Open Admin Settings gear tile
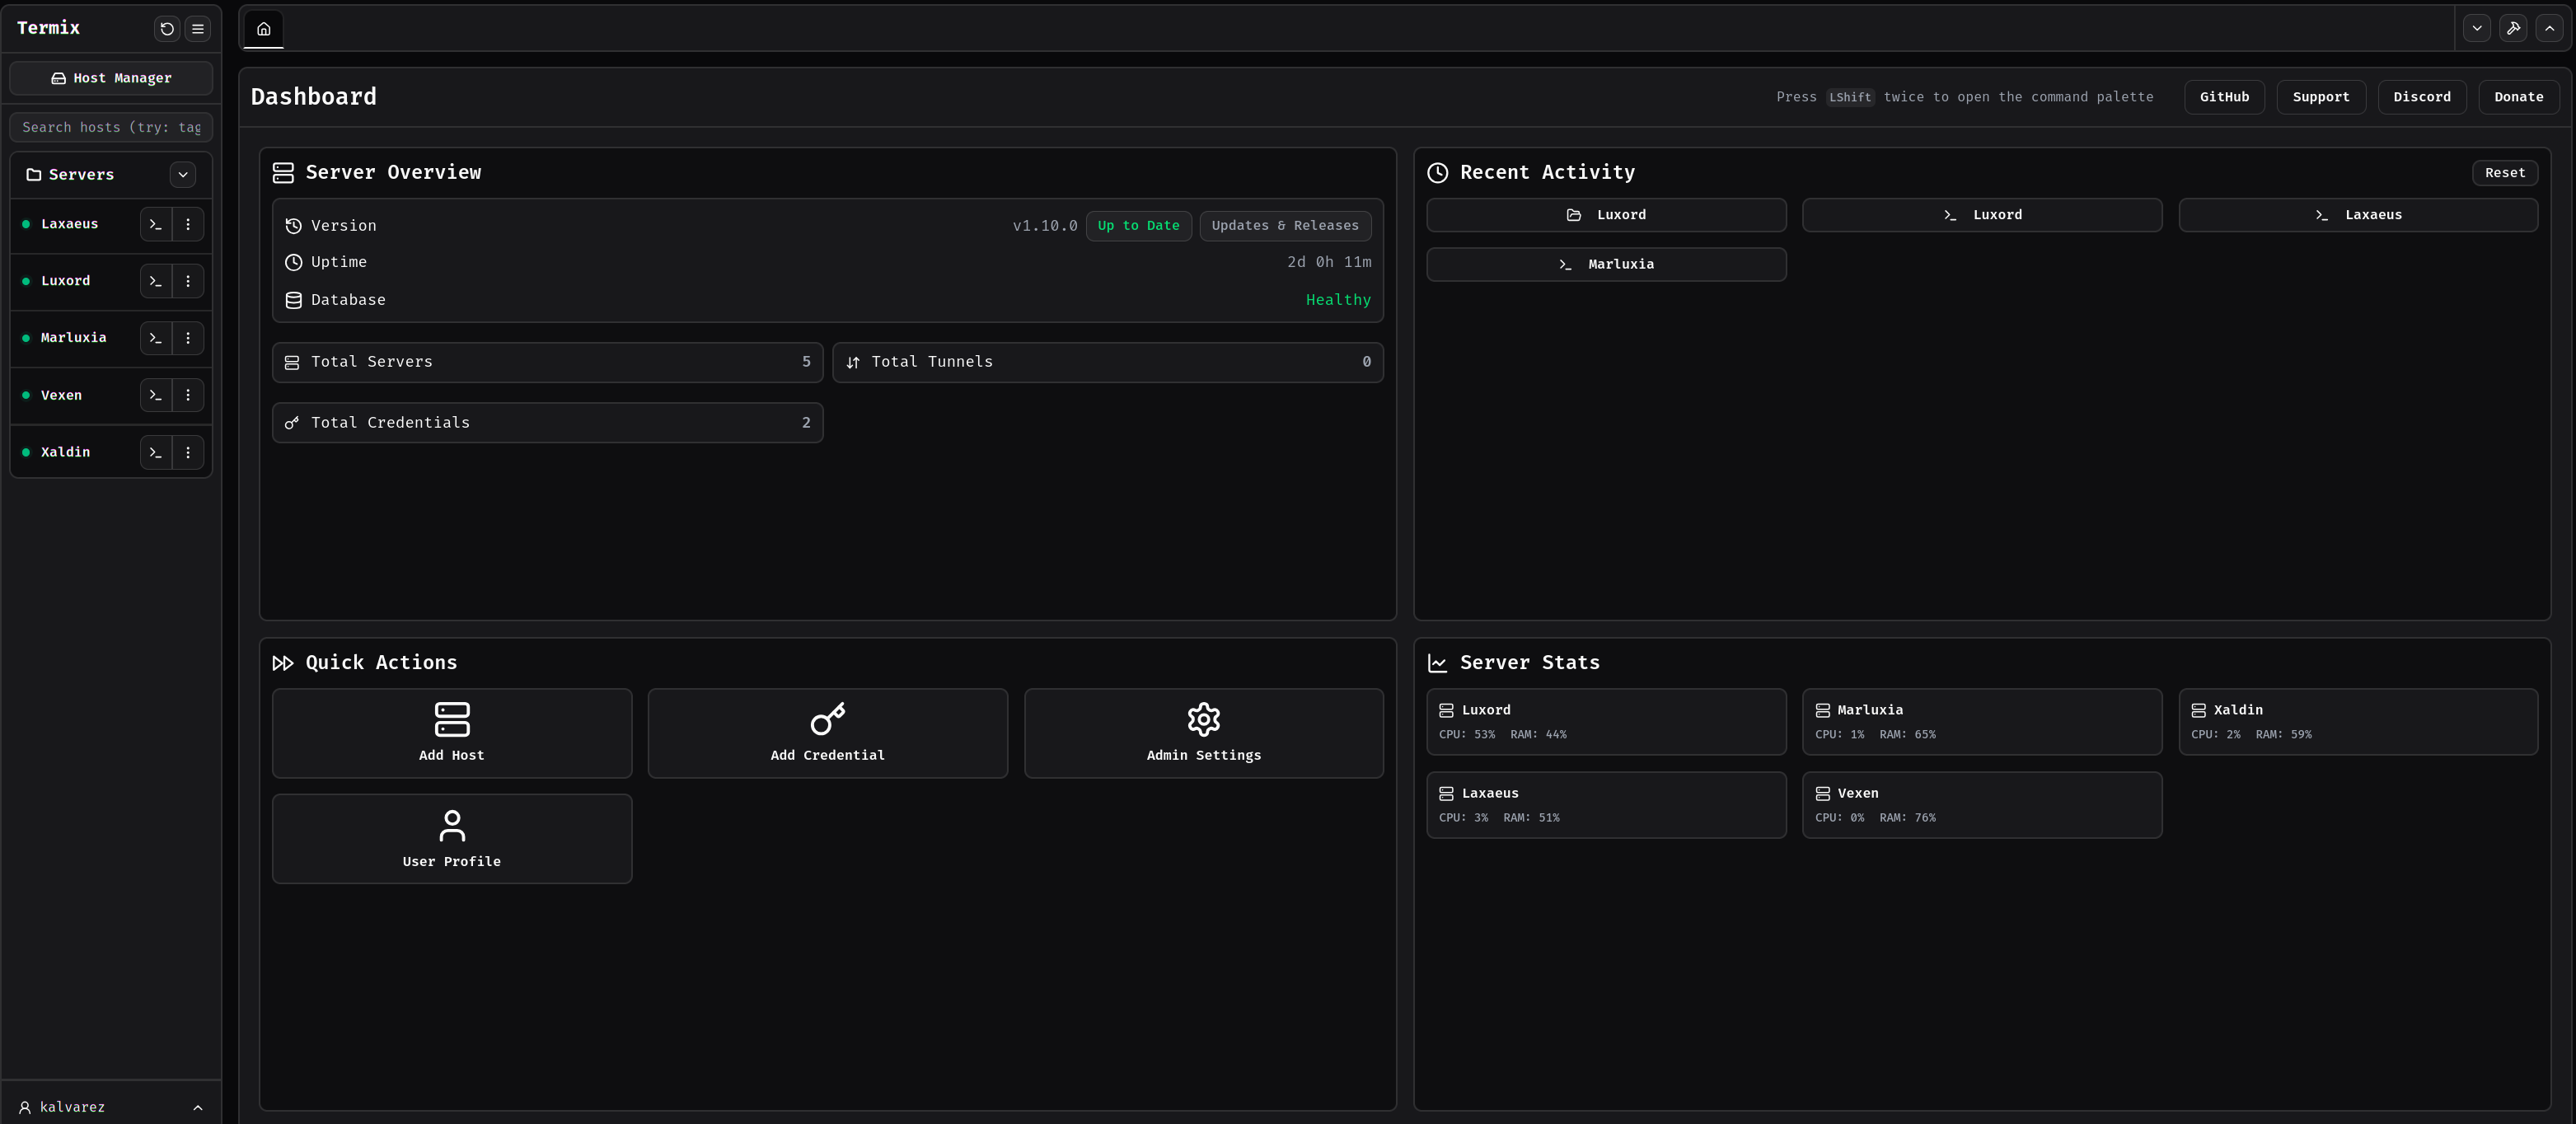This screenshot has height=1124, width=2576. pos(1203,733)
